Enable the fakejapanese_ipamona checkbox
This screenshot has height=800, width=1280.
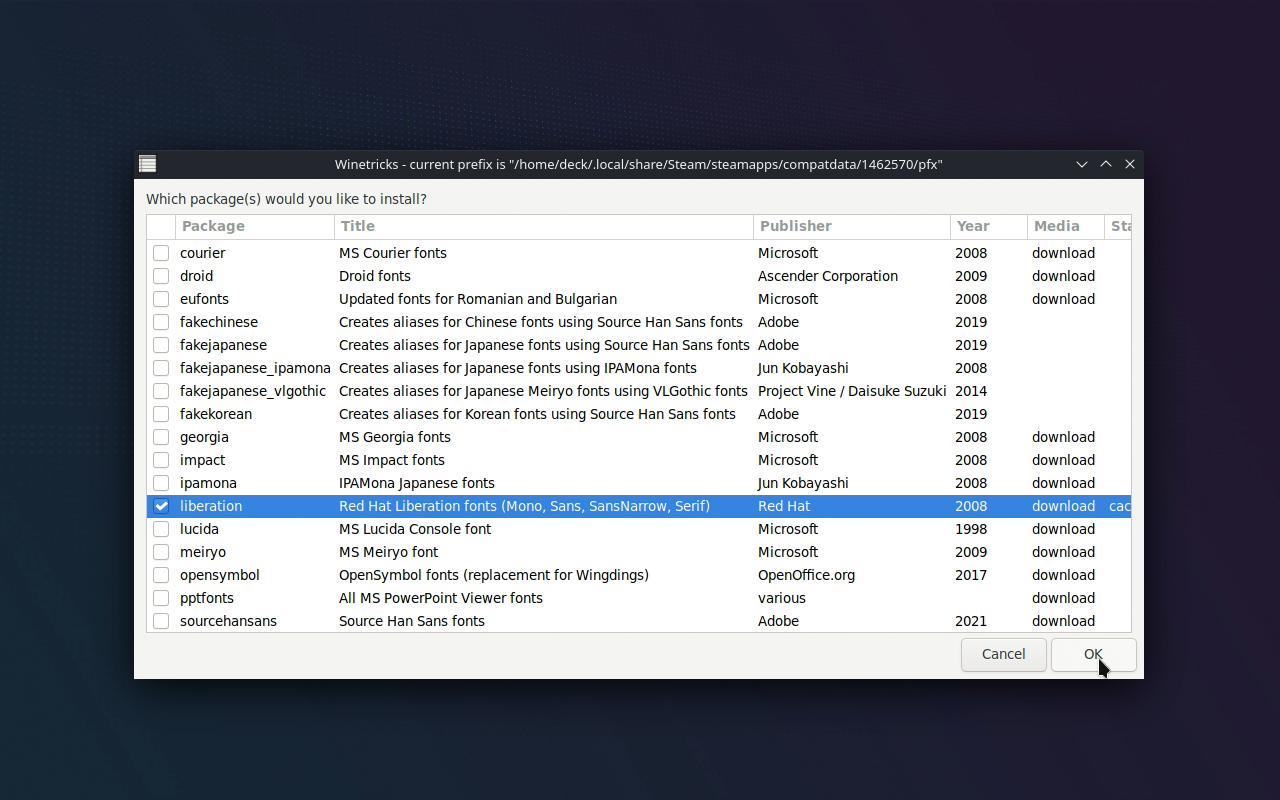point(161,368)
